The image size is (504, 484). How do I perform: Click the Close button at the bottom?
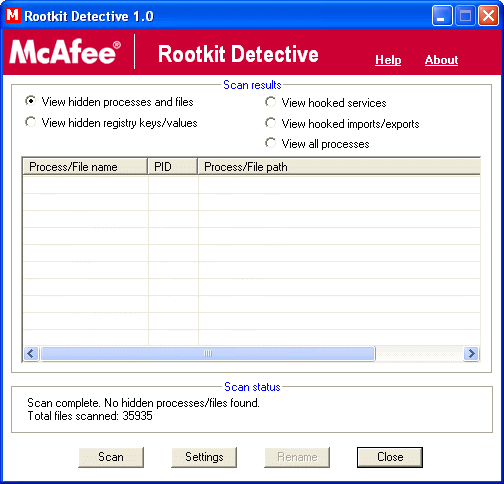[390, 457]
